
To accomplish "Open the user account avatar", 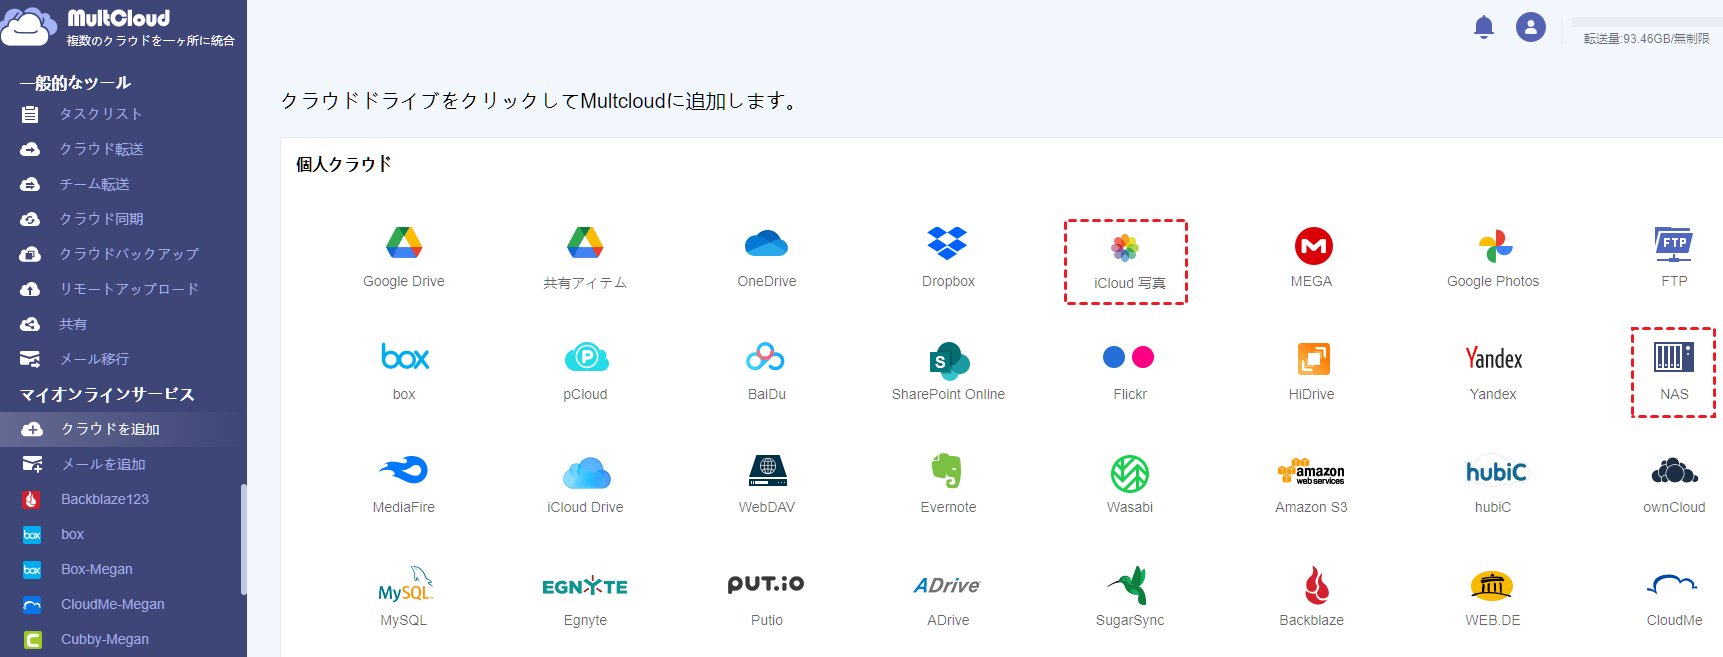I will 1531,27.
